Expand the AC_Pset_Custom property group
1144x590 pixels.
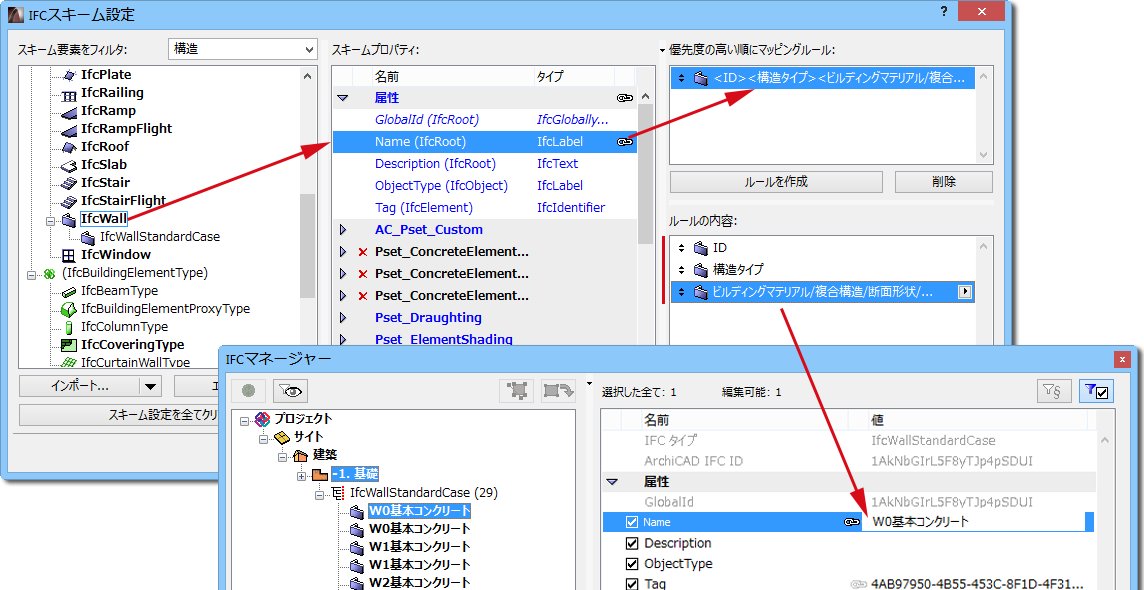pyautogui.click(x=344, y=230)
